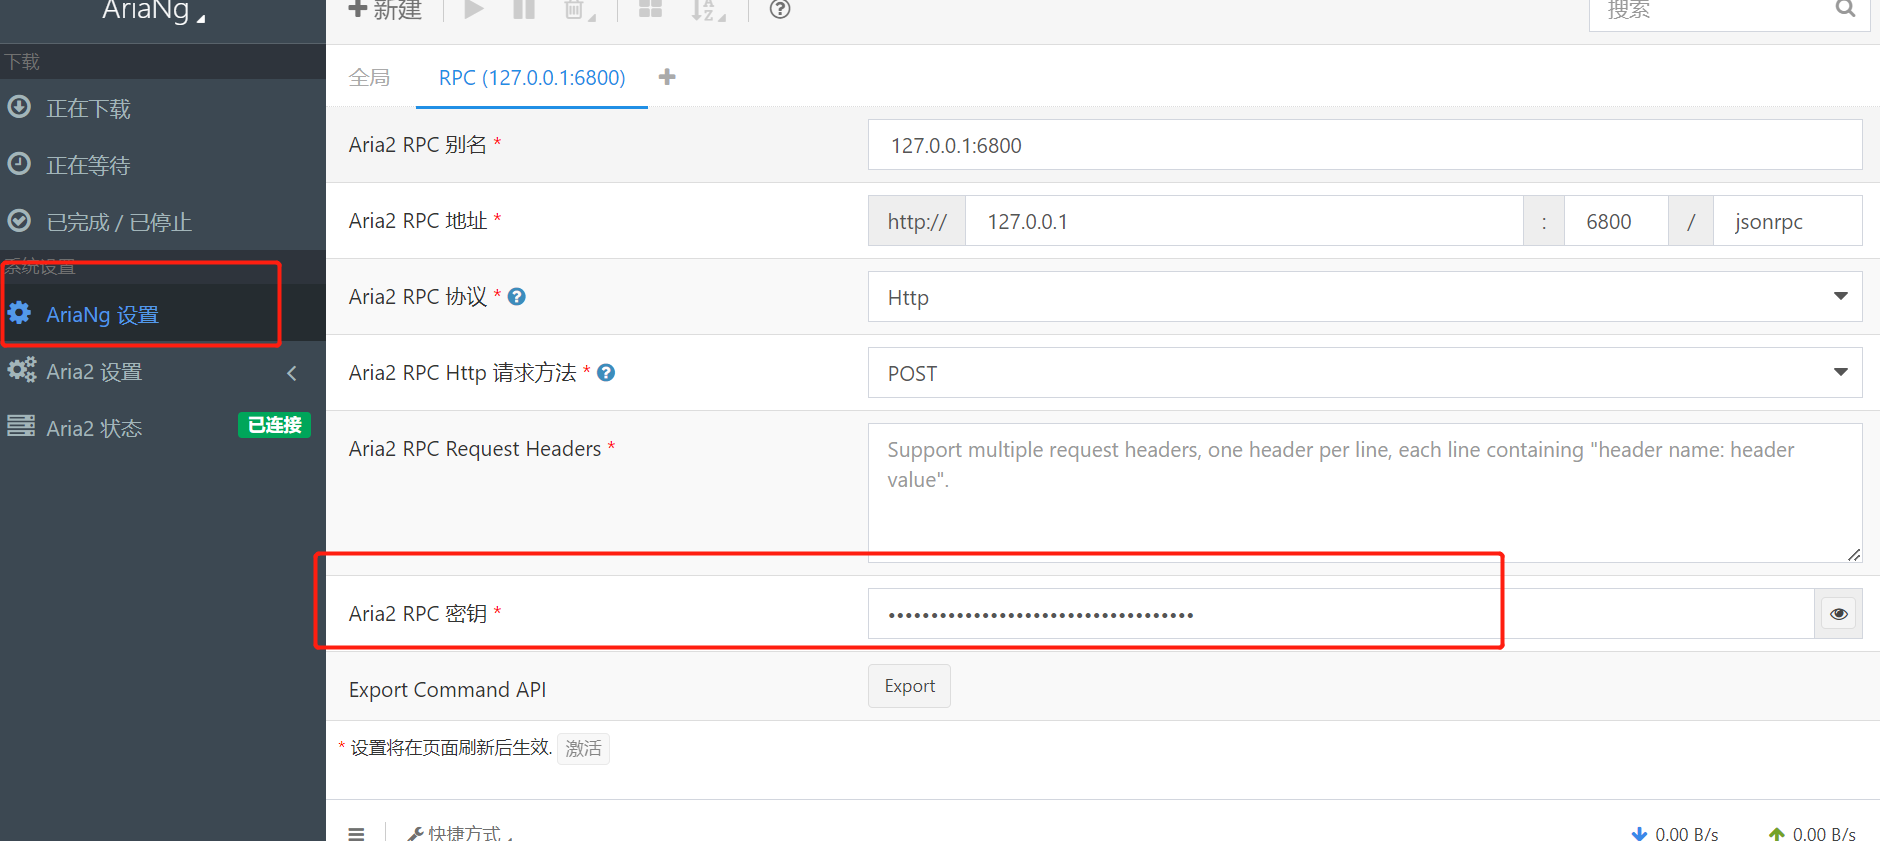
Task: Click the select-all grid icon
Action: pyautogui.click(x=650, y=9)
